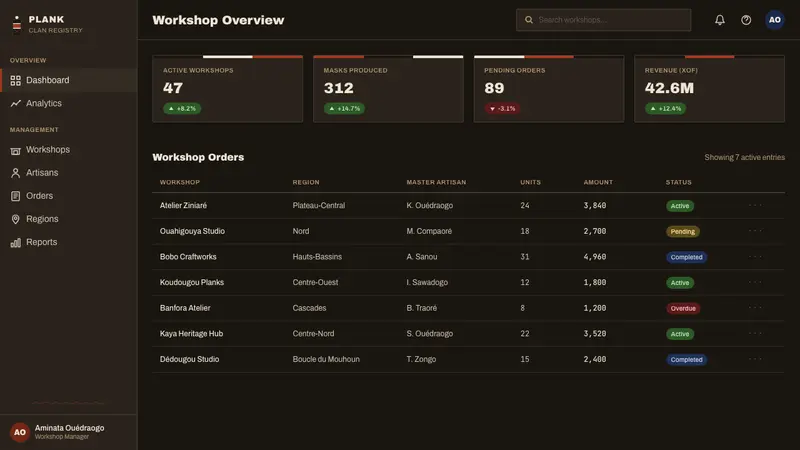
Task: Open row actions for Koudougou Planks
Action: click(755, 282)
